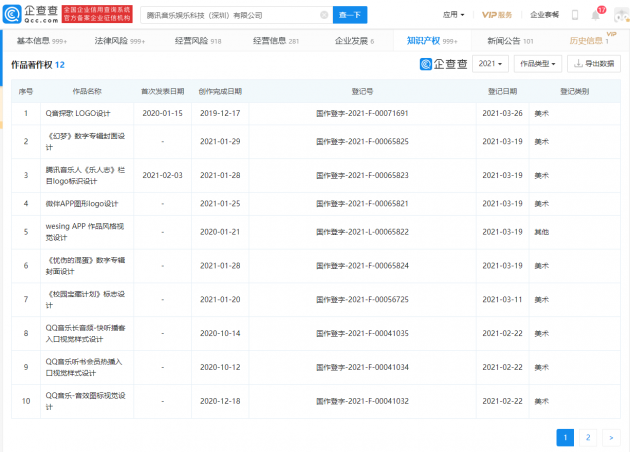Click registration number 2021-L-00065822
The image size is (630, 452).
(x=362, y=232)
